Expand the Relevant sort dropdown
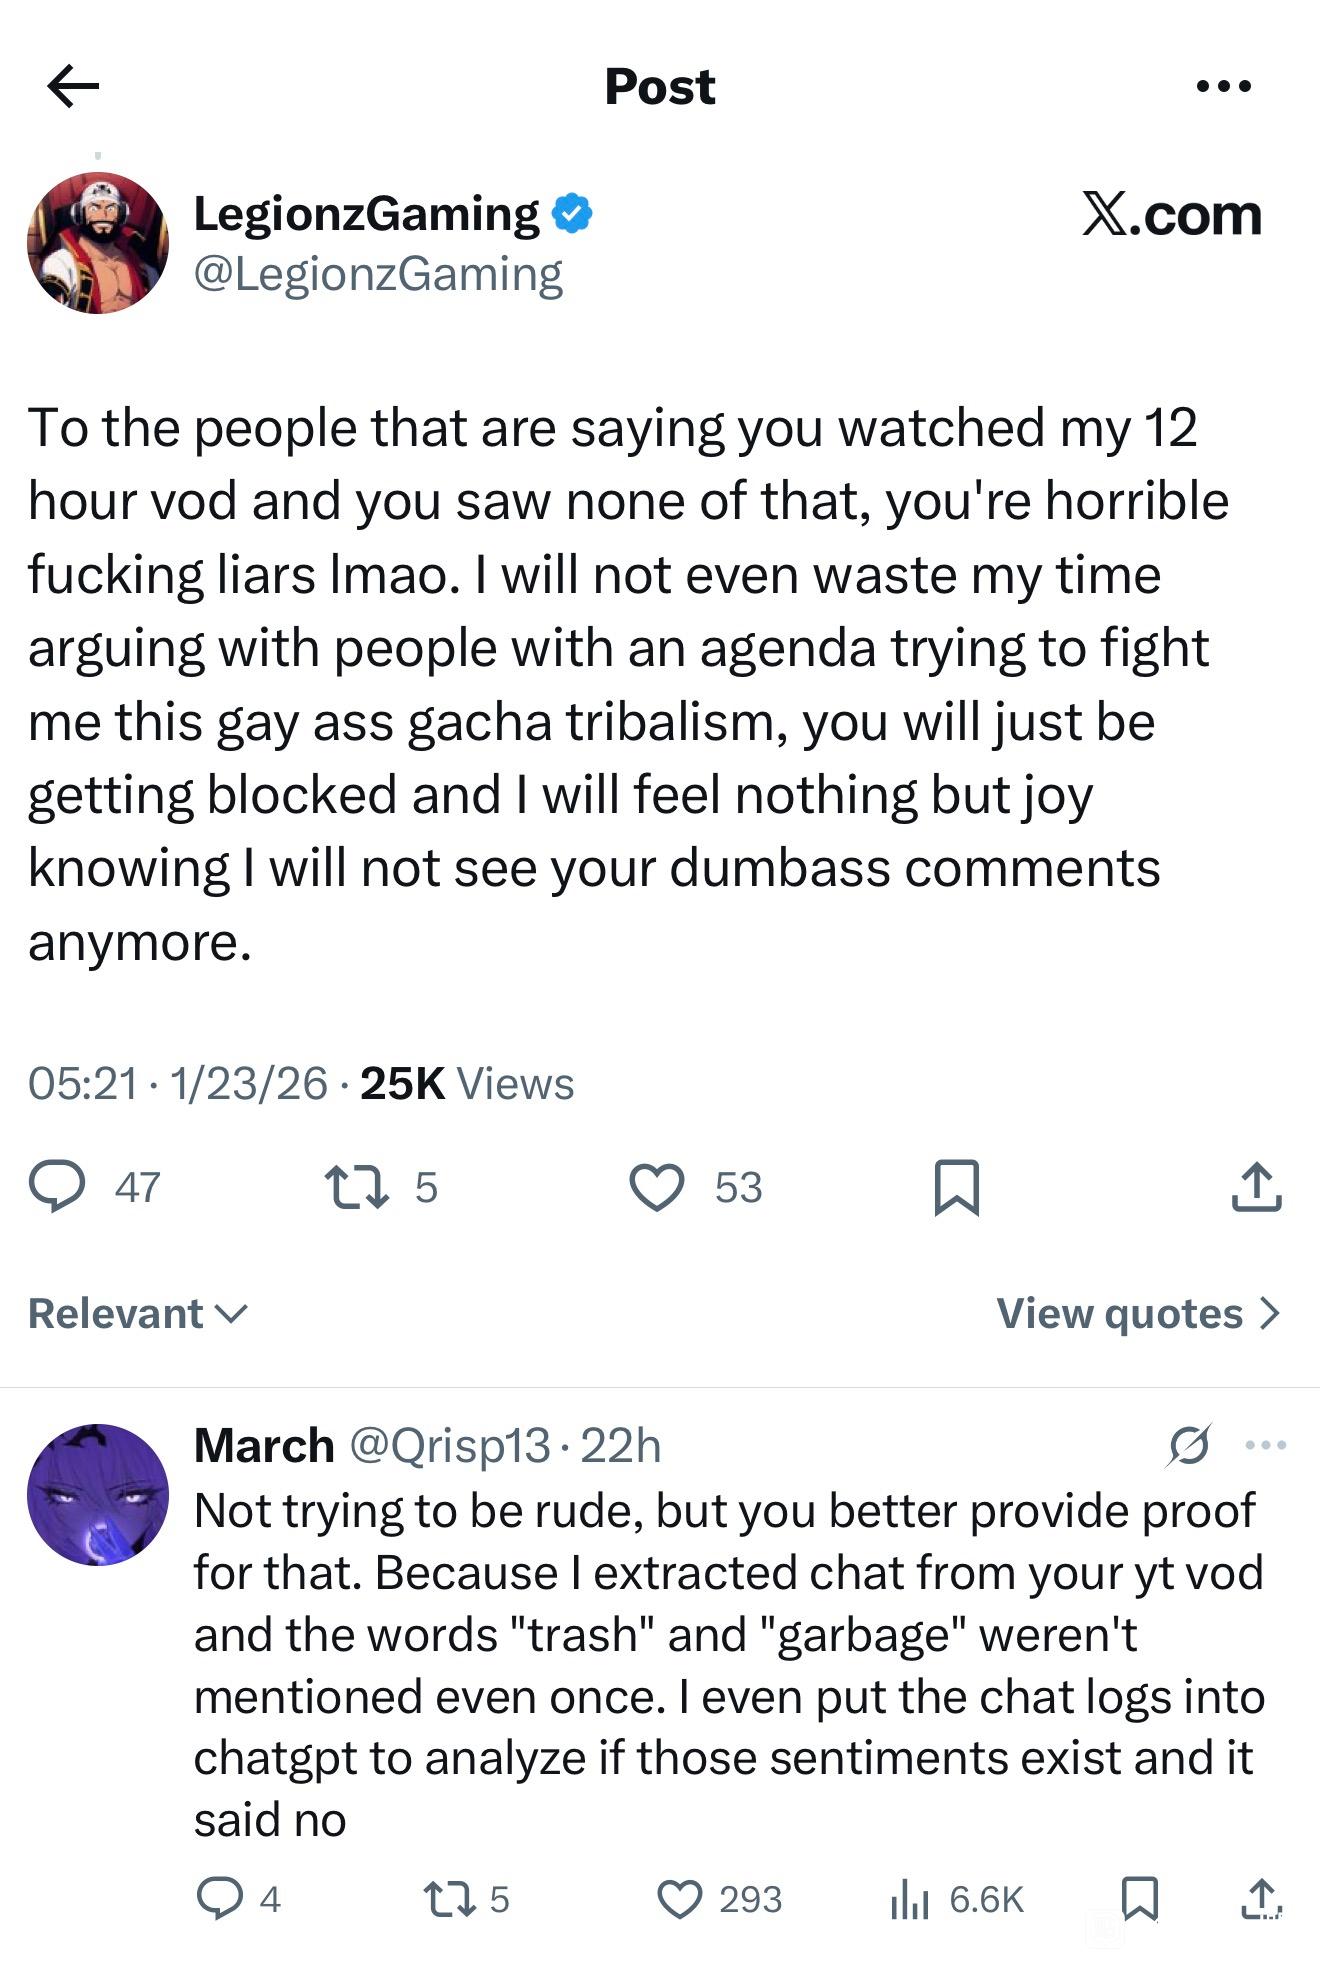The width and height of the screenshot is (1320, 1964). point(137,1313)
